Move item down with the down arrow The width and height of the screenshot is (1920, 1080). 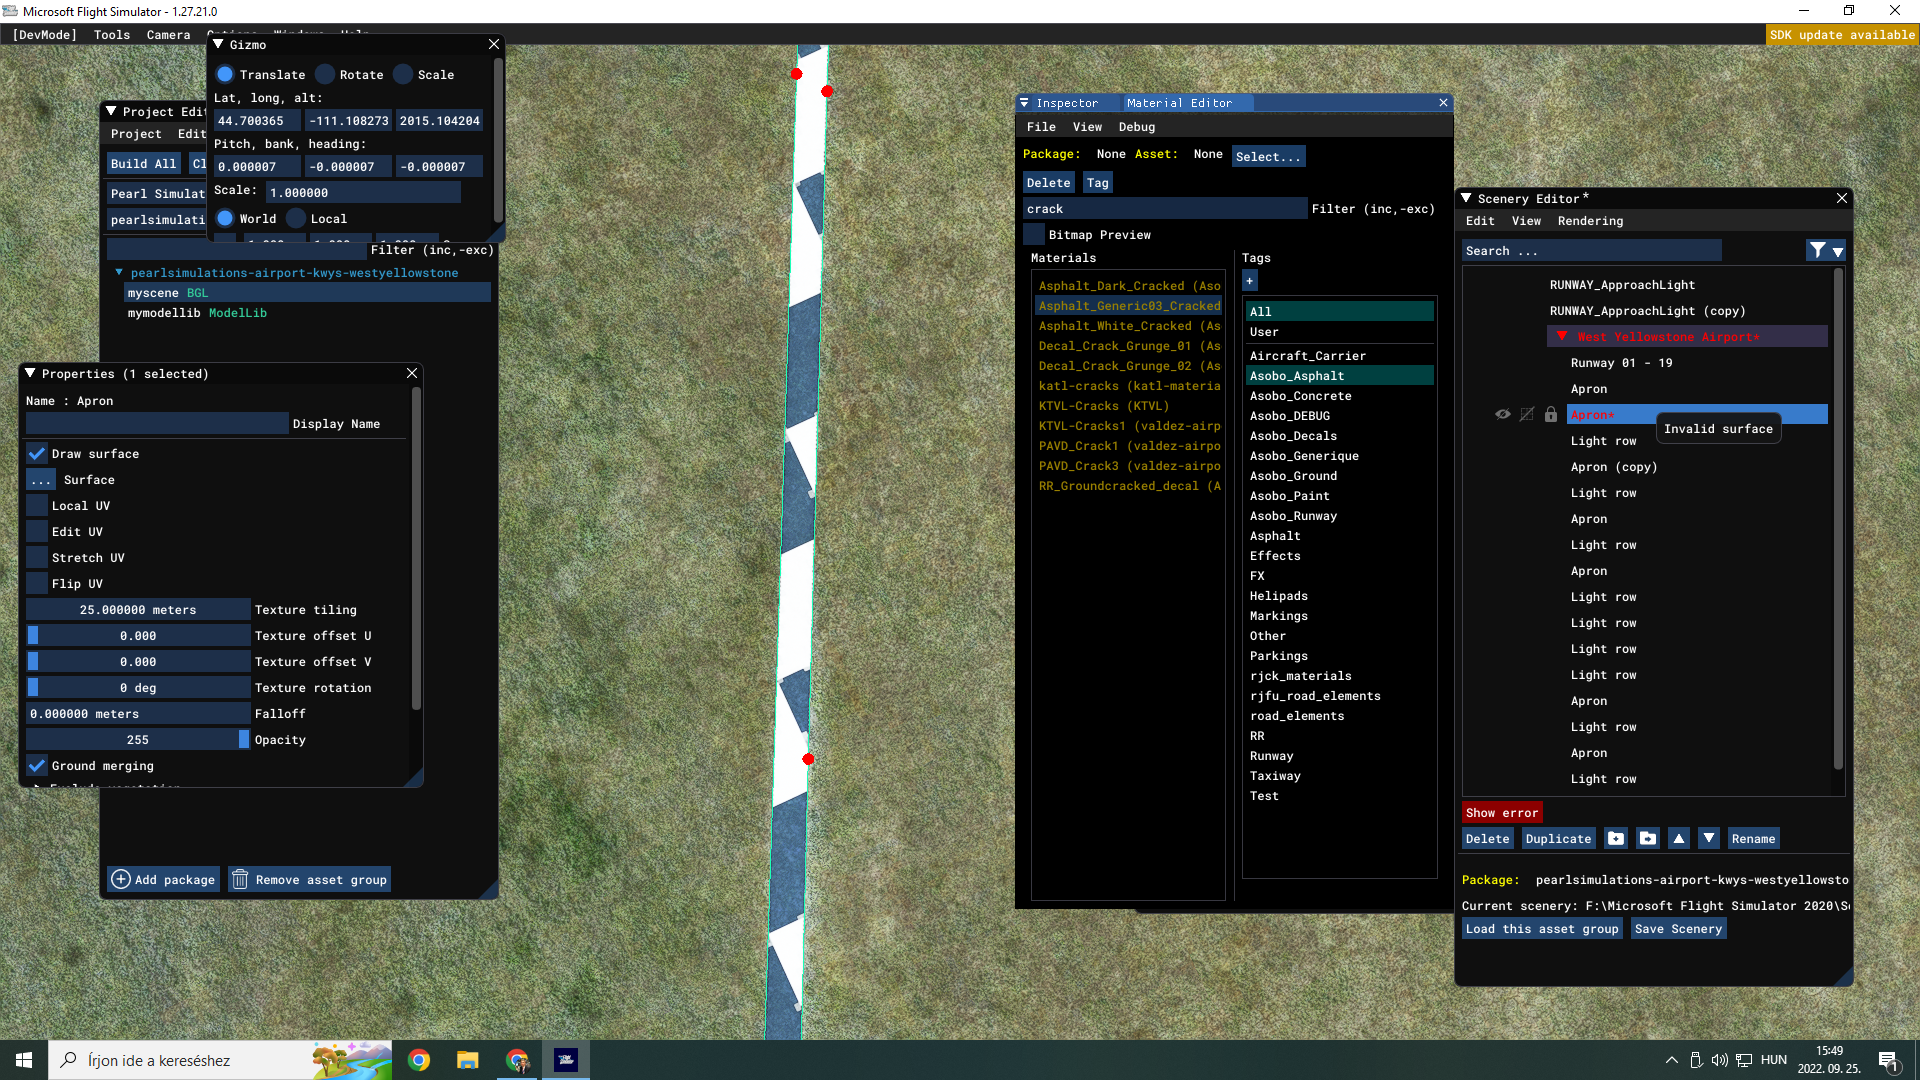point(1709,839)
